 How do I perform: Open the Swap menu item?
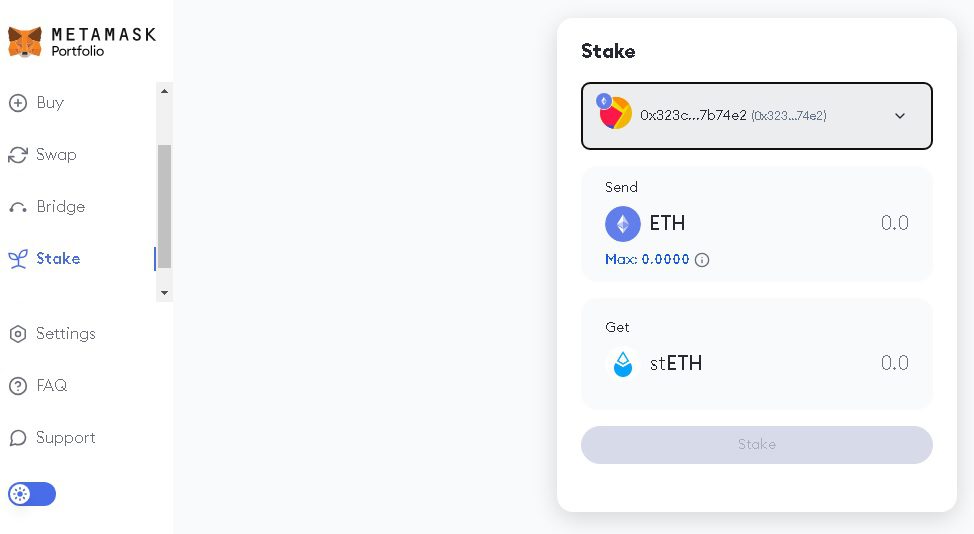pyautogui.click(x=56, y=155)
